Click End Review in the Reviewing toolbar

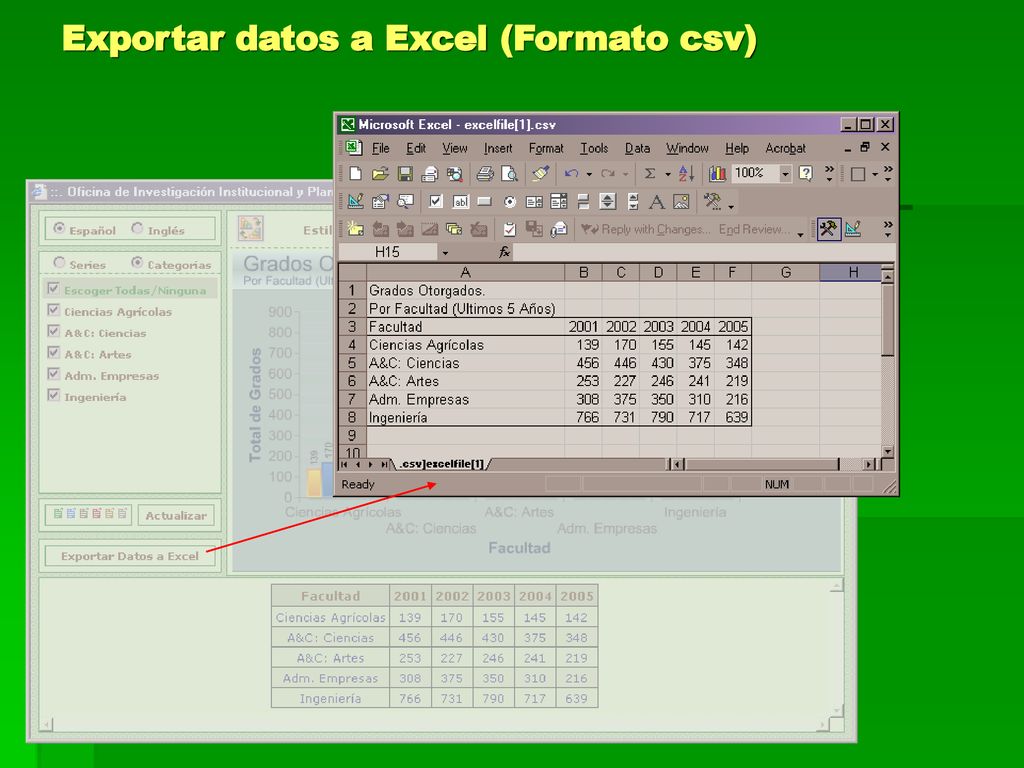[x=754, y=229]
